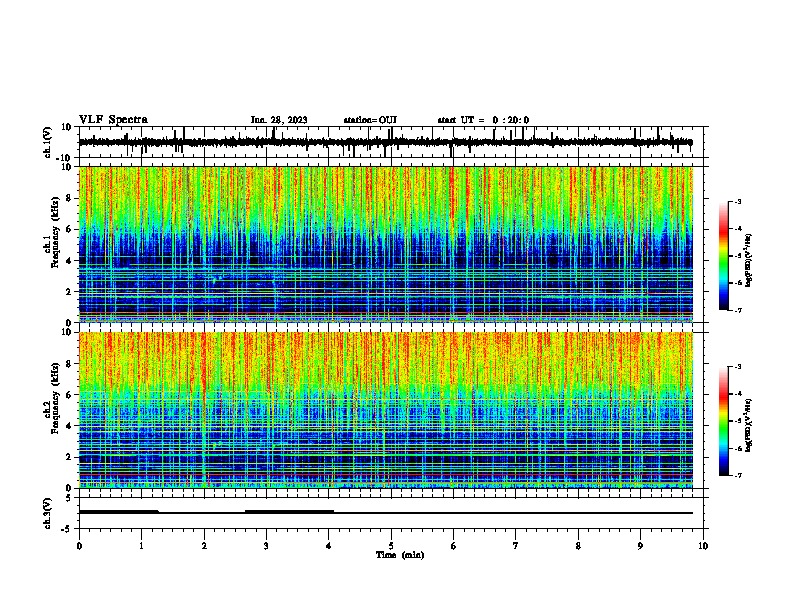Screen dimensions: 792x612
Task: Click time axis tick label "9"
Action: [x=640, y=546]
